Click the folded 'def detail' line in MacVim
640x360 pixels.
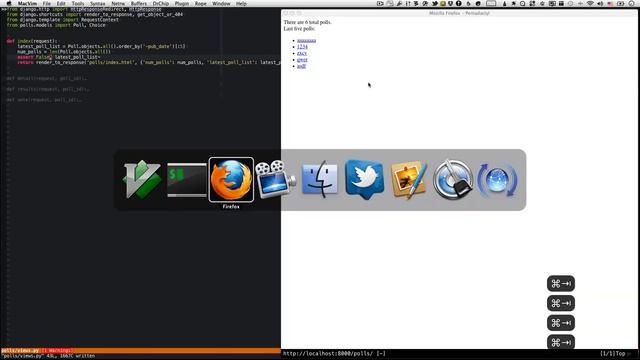47,78
